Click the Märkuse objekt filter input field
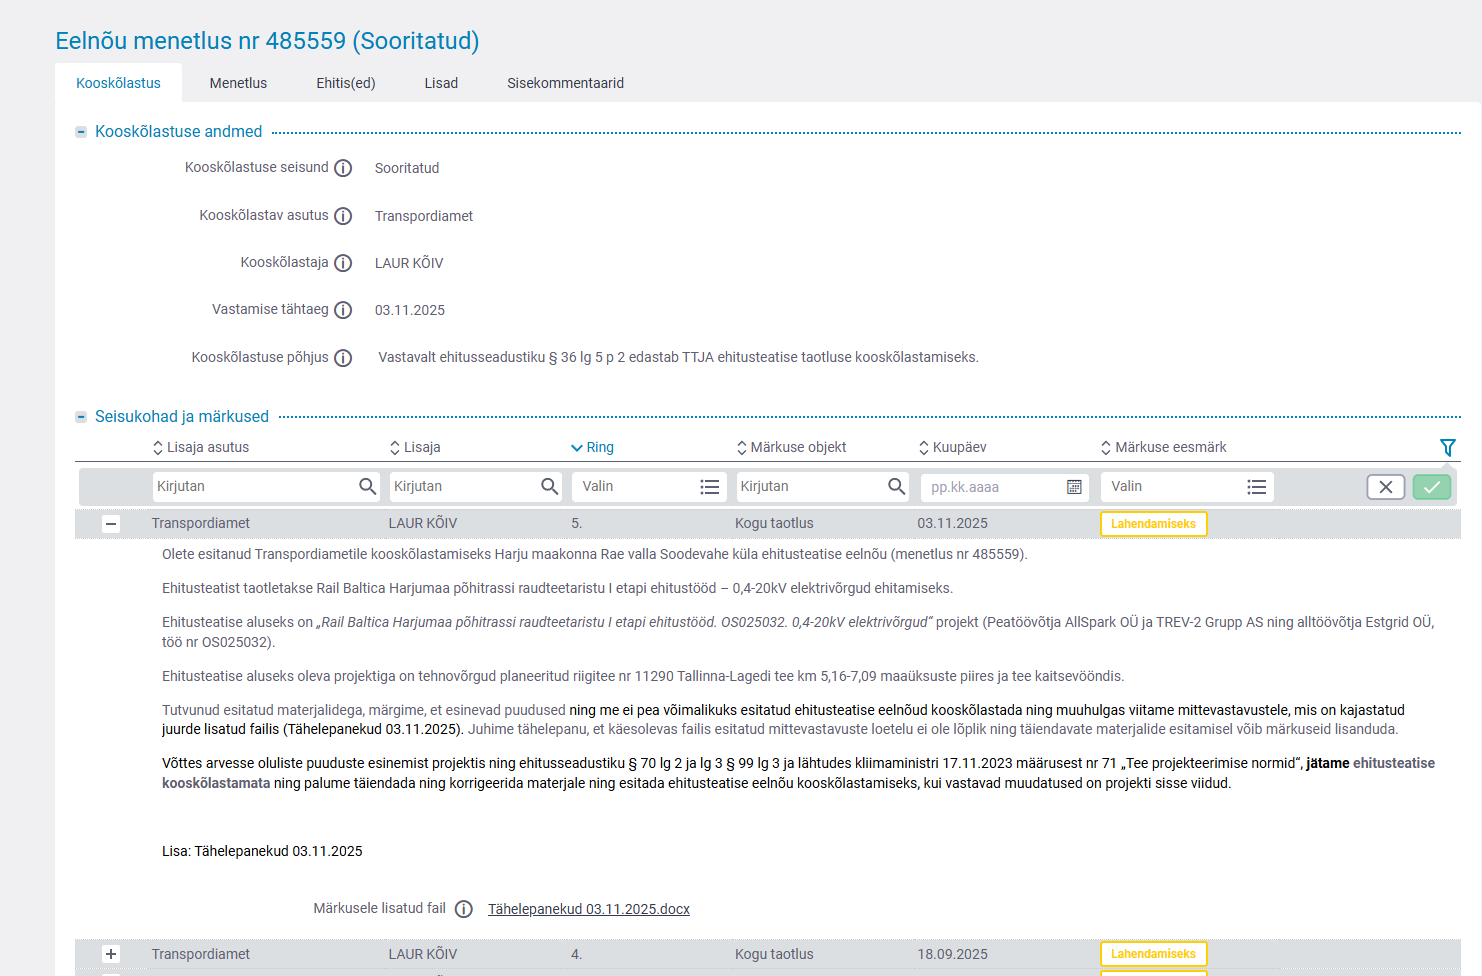The height and width of the screenshot is (976, 1482). (x=810, y=487)
